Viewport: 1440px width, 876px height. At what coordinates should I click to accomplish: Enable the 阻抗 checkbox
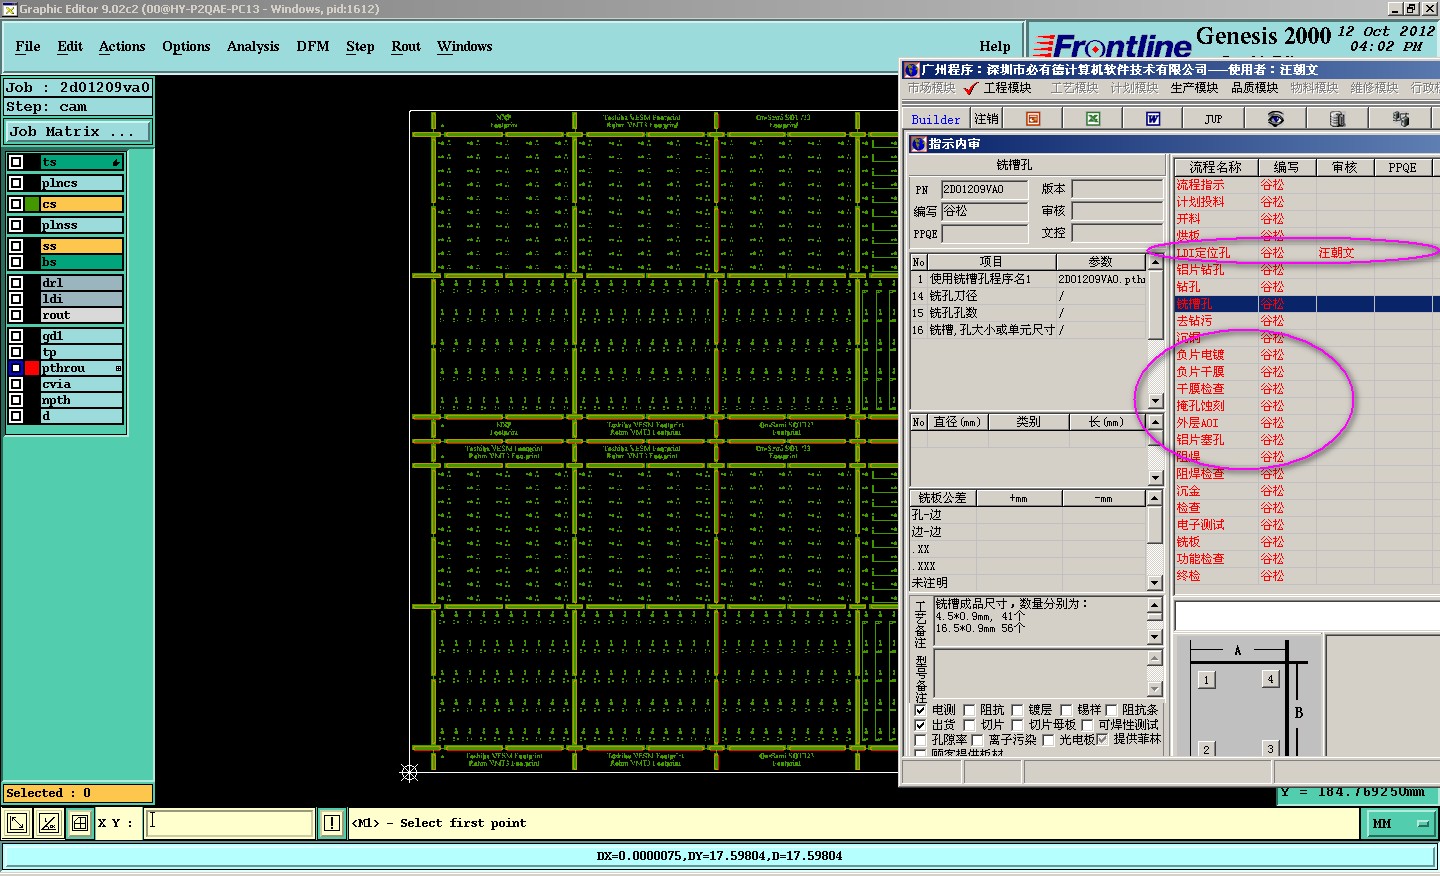coord(969,710)
